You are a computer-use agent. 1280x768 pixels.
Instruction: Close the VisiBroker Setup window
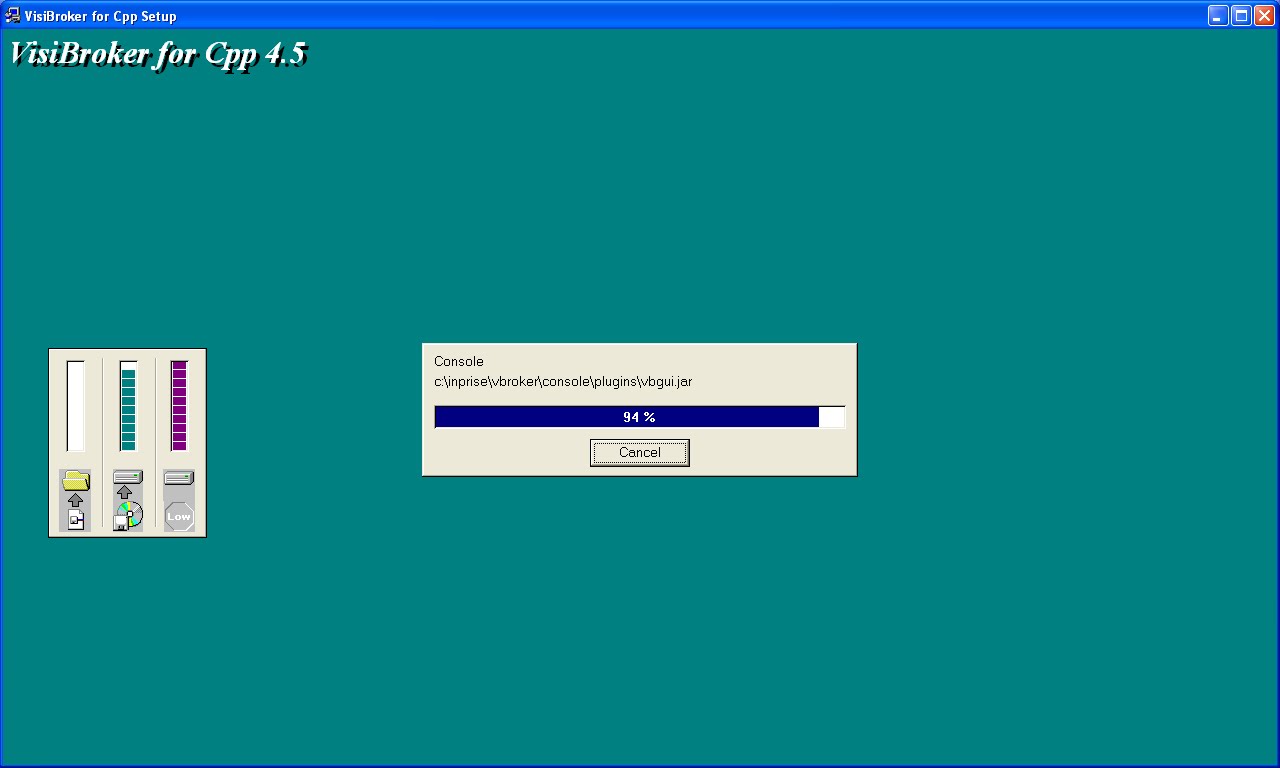pyautogui.click(x=1264, y=15)
